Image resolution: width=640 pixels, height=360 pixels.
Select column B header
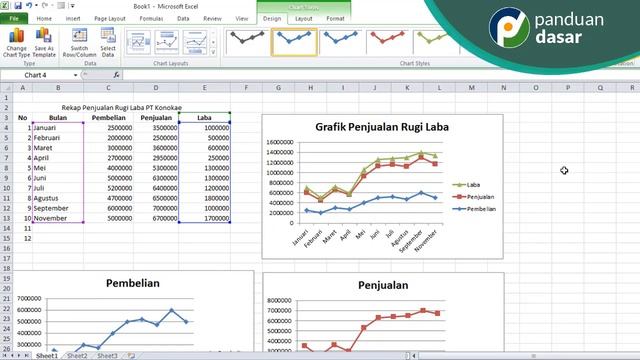(x=58, y=88)
